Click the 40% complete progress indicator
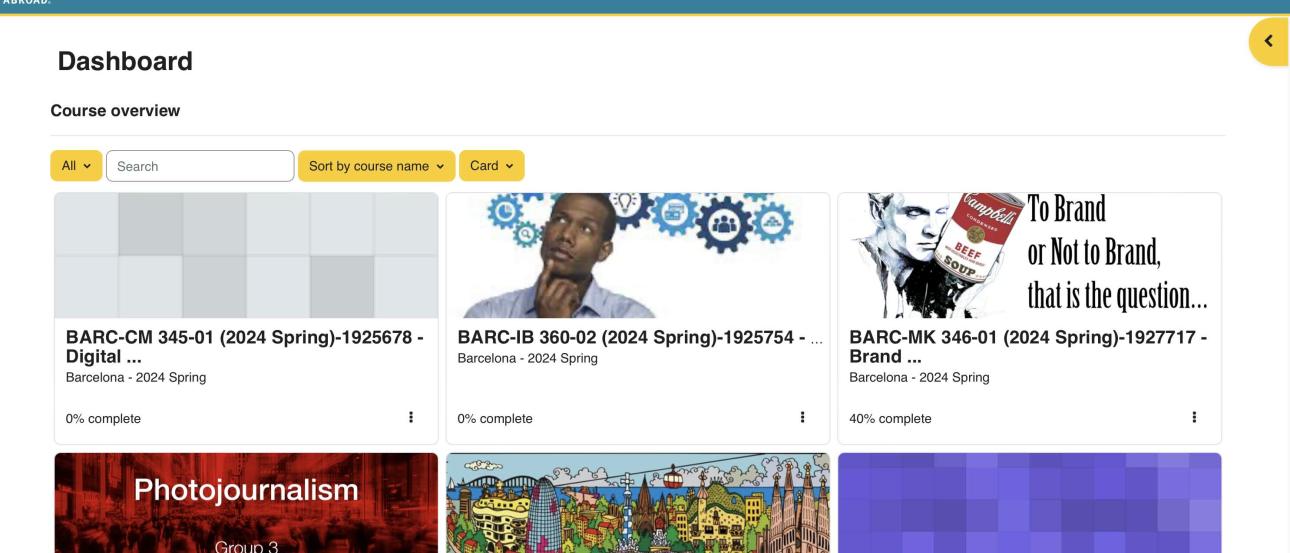The height and width of the screenshot is (553, 1290). click(x=890, y=419)
